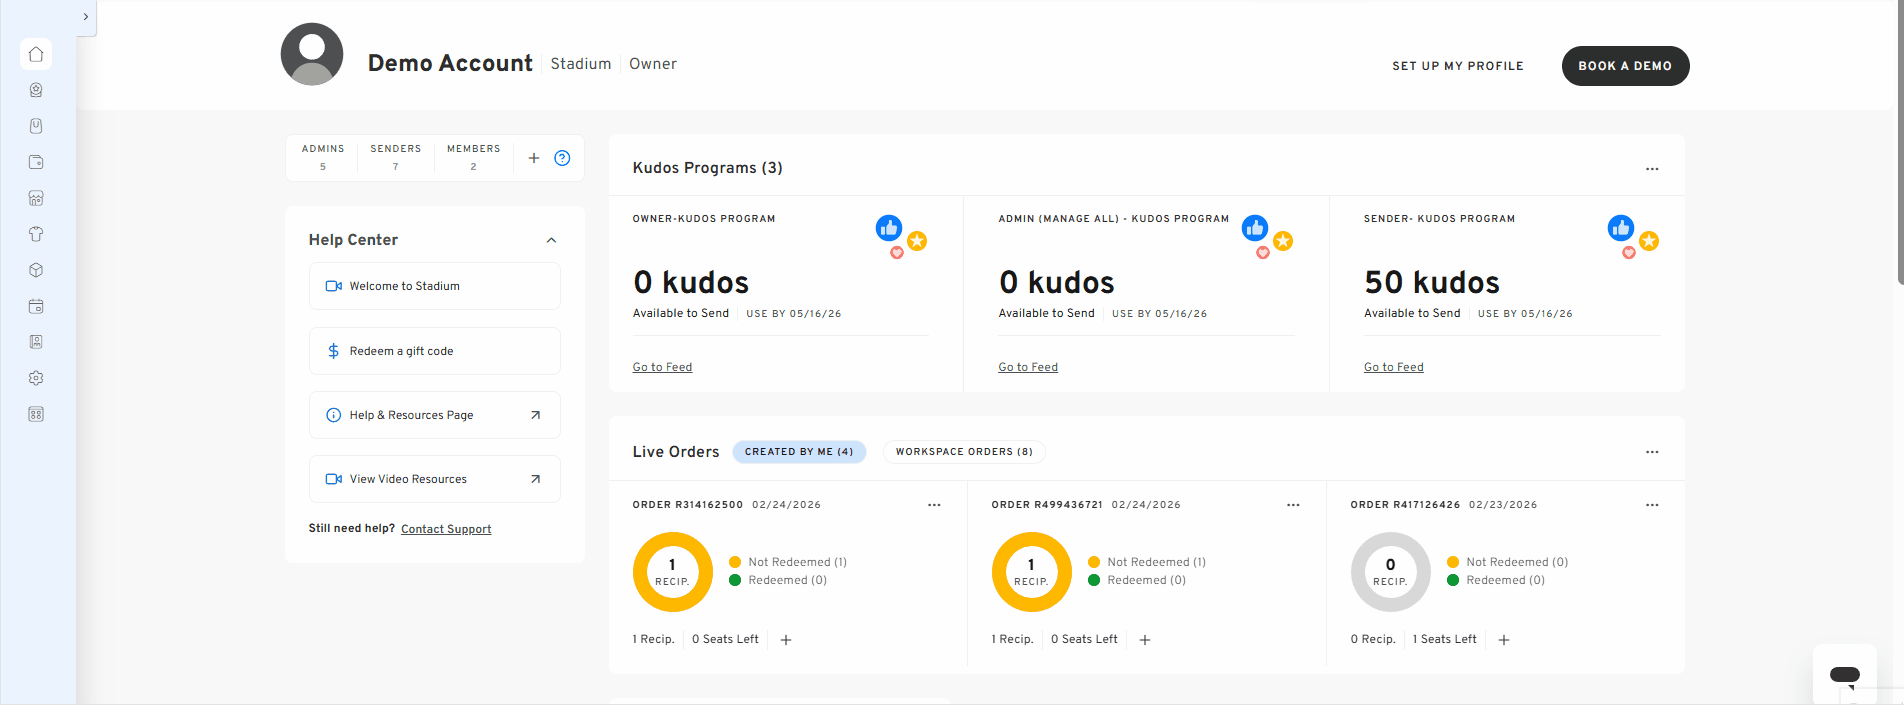Click the Demo Account profile avatar
1904x705 pixels.
click(312, 54)
